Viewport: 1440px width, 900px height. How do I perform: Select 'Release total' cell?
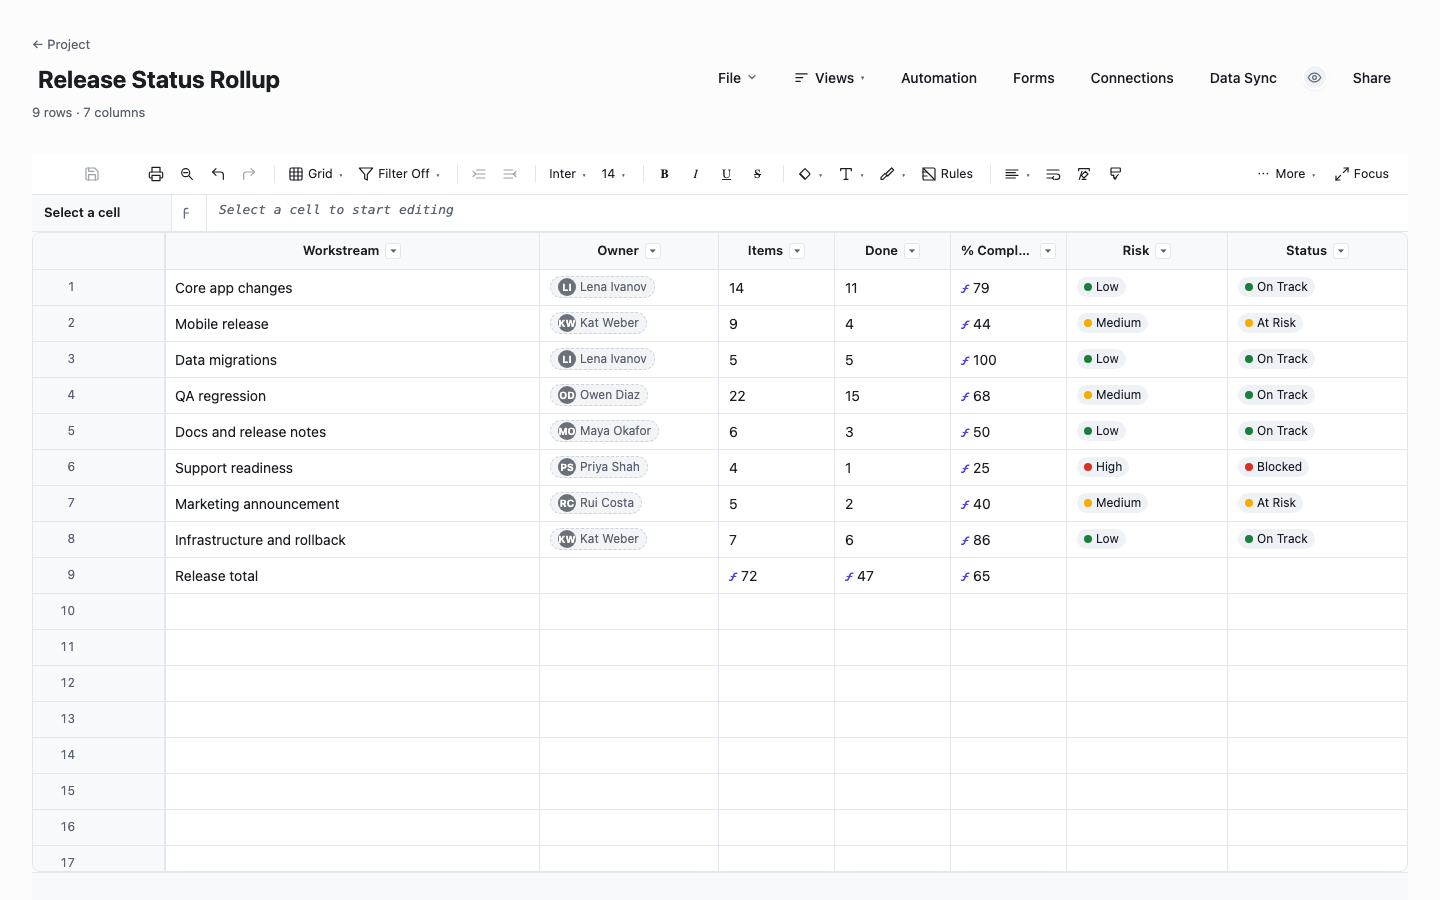pos(352,576)
